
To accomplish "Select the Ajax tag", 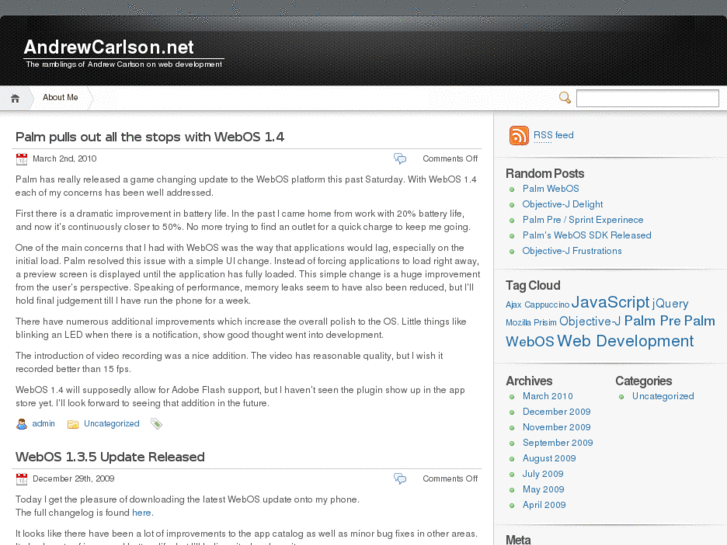I will coord(513,305).
